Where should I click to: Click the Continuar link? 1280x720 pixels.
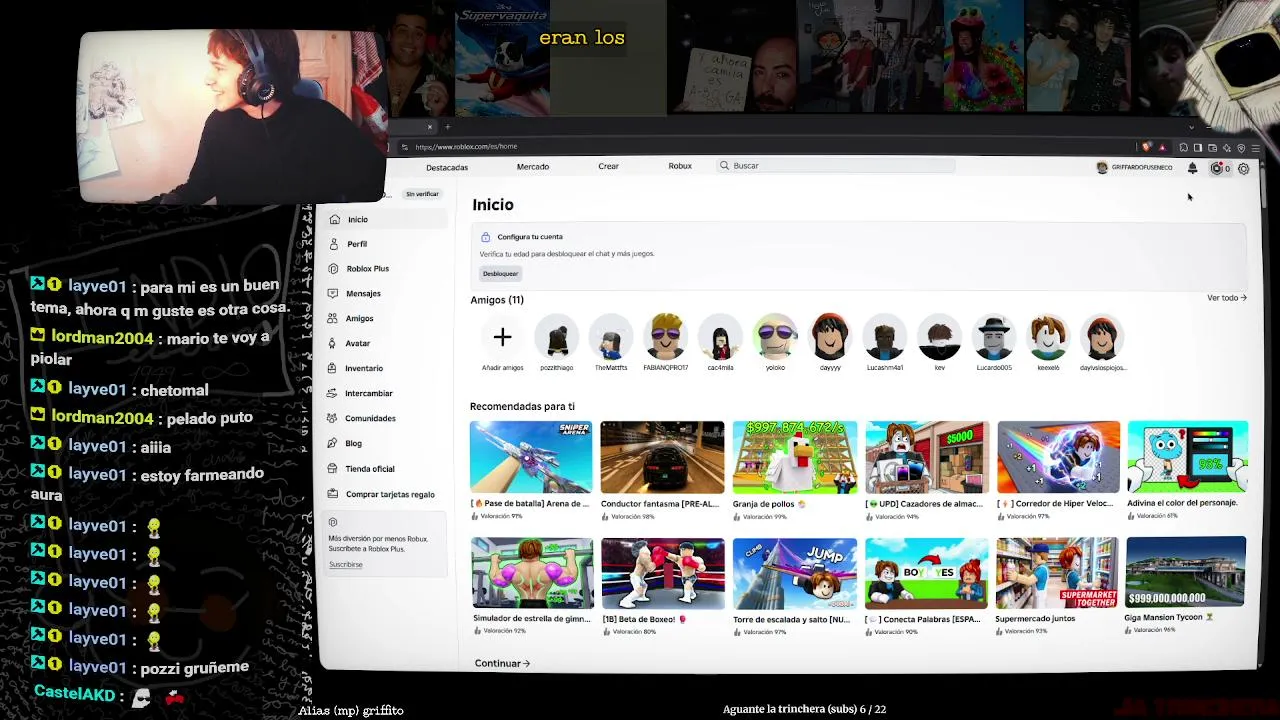click(x=502, y=663)
